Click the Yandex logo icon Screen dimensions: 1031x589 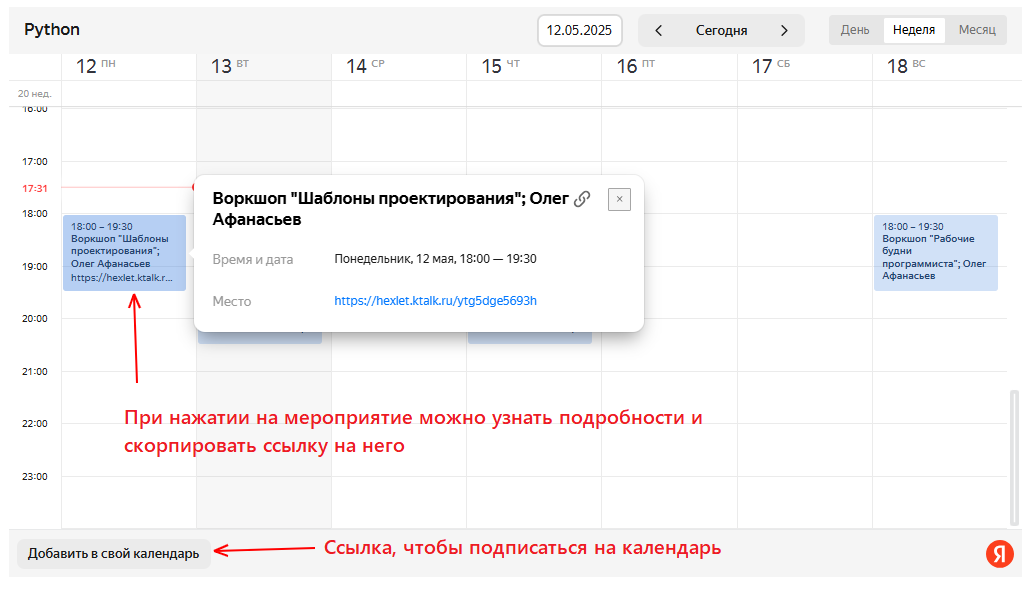[999, 553]
